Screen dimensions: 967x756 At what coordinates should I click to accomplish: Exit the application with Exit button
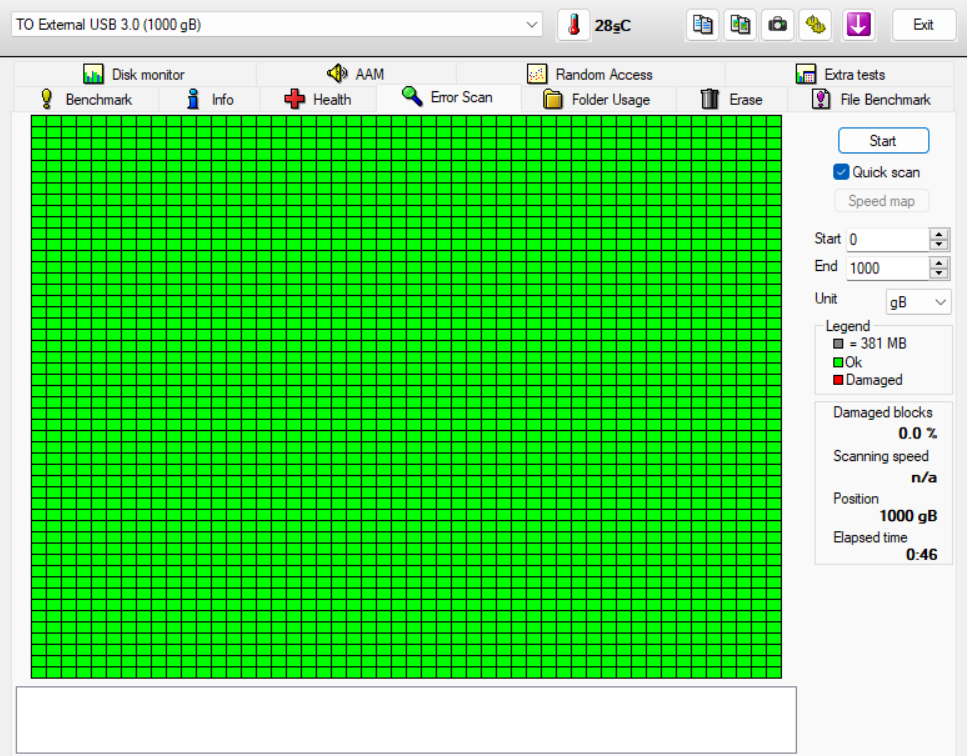click(x=923, y=25)
